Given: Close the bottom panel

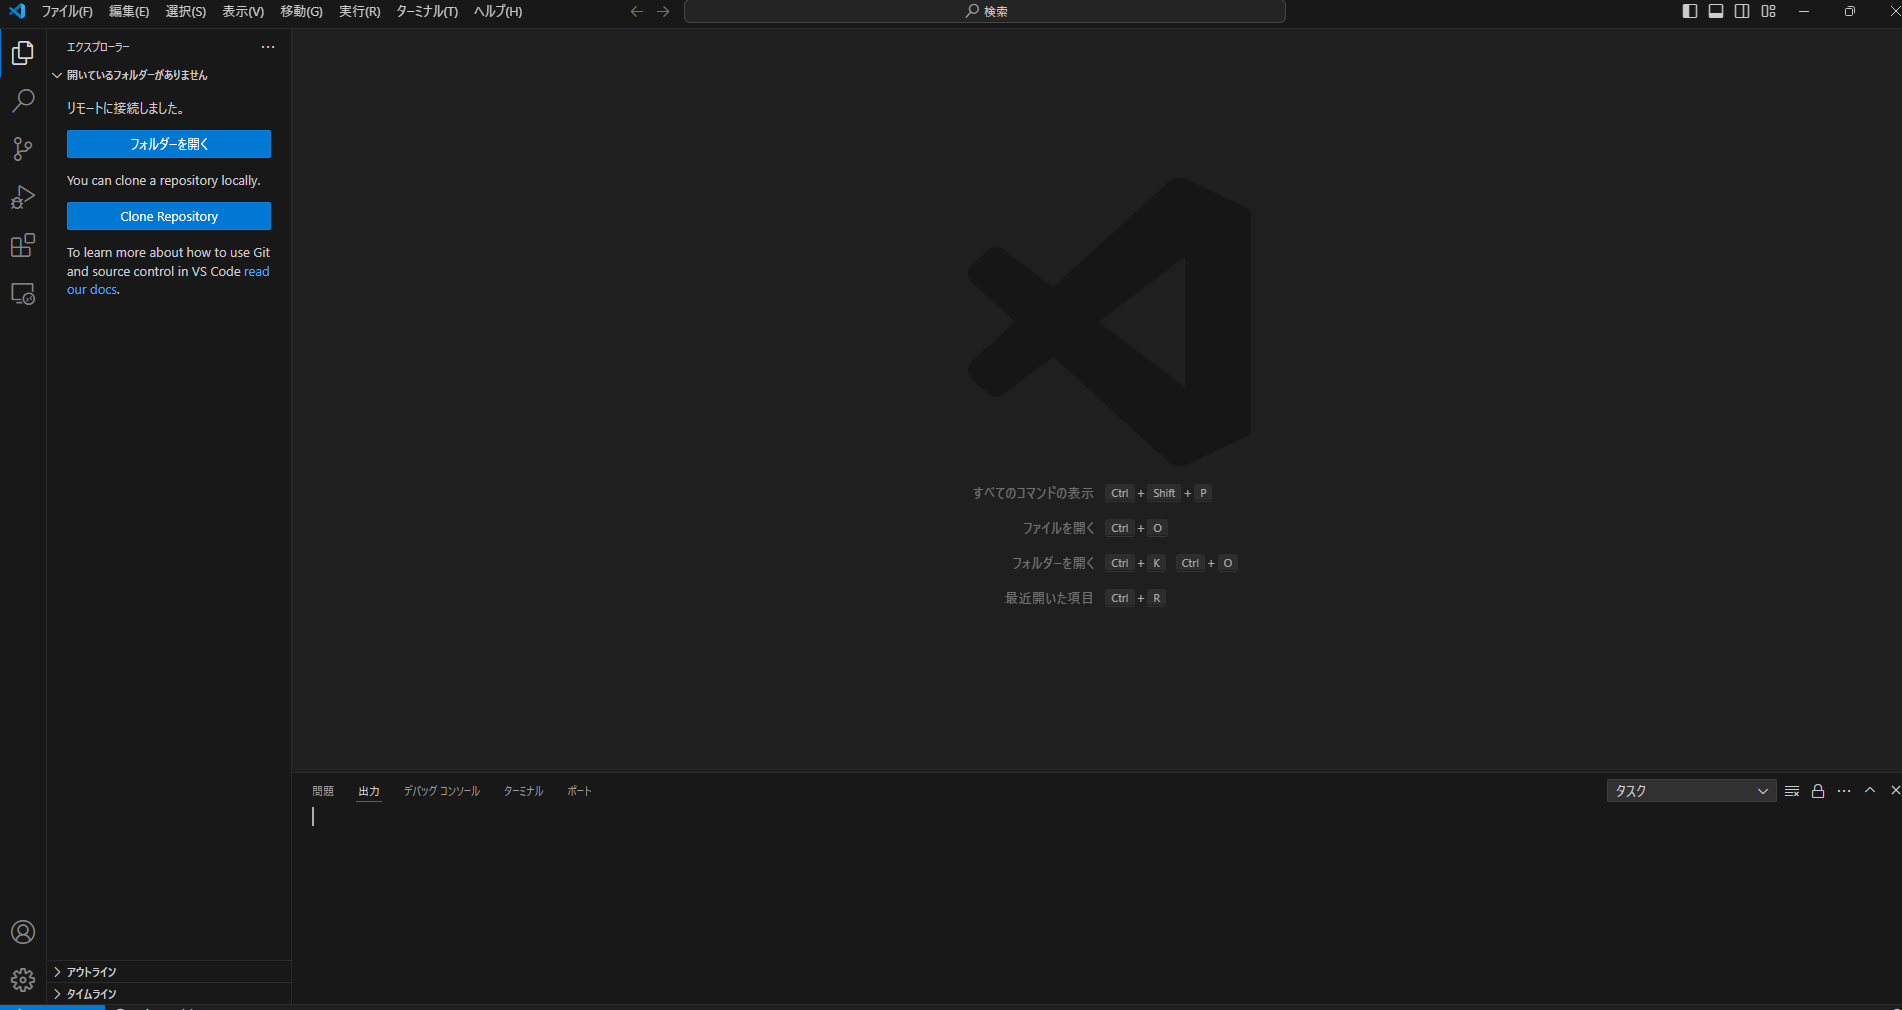Looking at the screenshot, I should click(1894, 791).
